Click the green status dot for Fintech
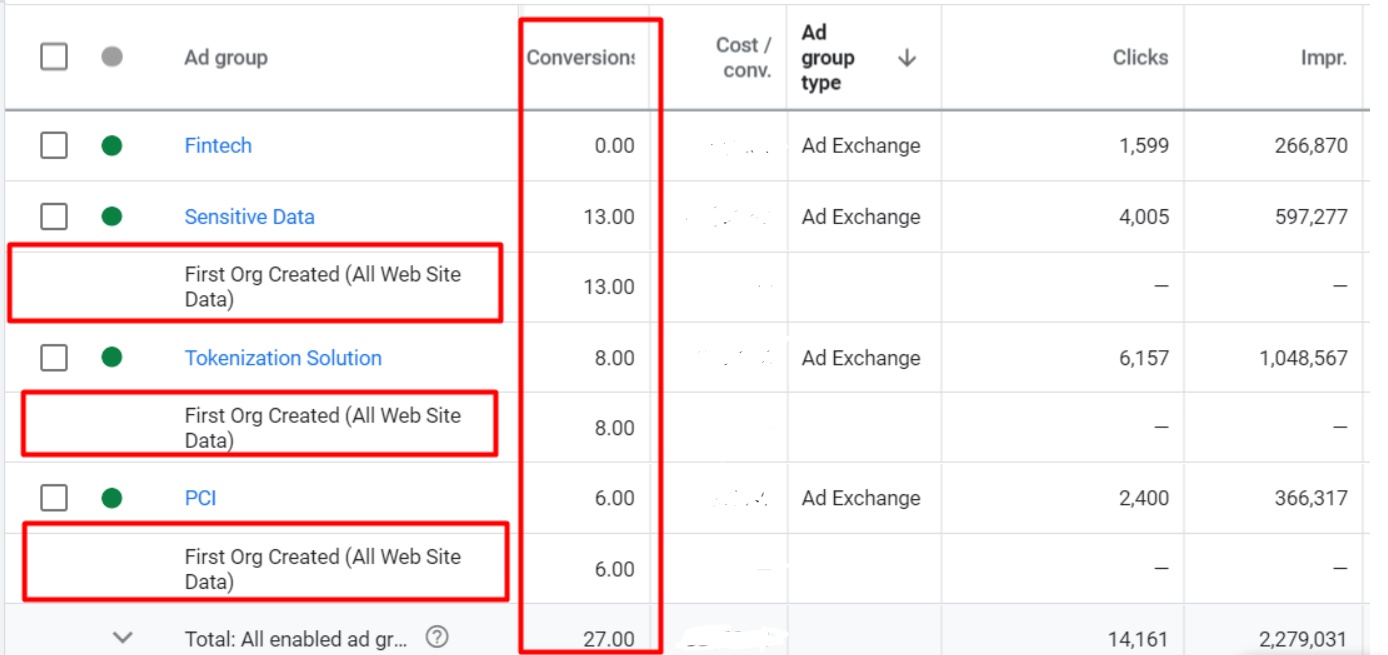1388x655 pixels. pyautogui.click(x=112, y=146)
